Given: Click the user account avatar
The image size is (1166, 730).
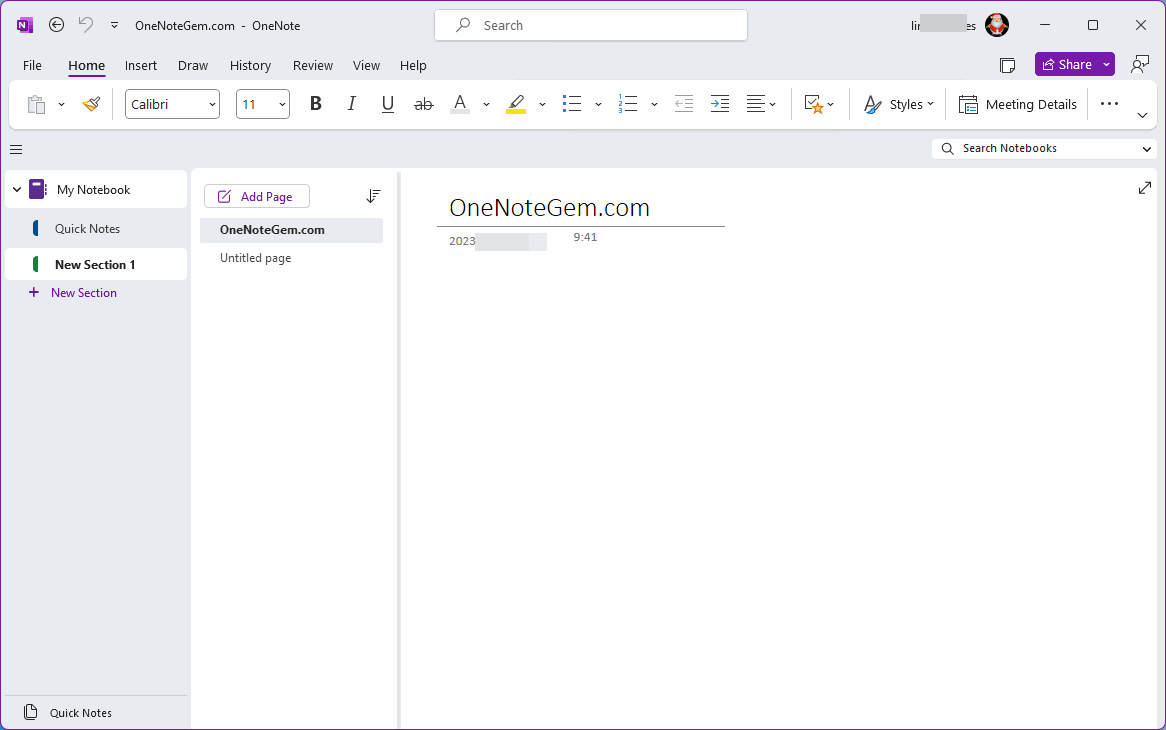Looking at the screenshot, I should (x=997, y=25).
